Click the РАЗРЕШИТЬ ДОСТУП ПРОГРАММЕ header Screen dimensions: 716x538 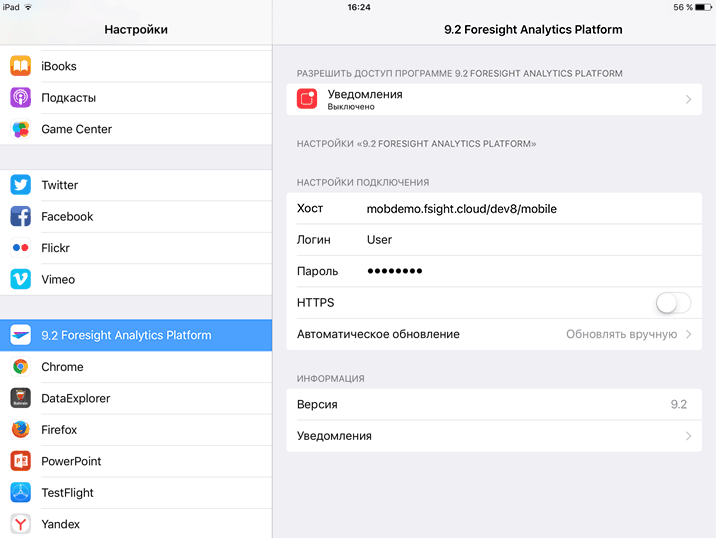(459, 74)
